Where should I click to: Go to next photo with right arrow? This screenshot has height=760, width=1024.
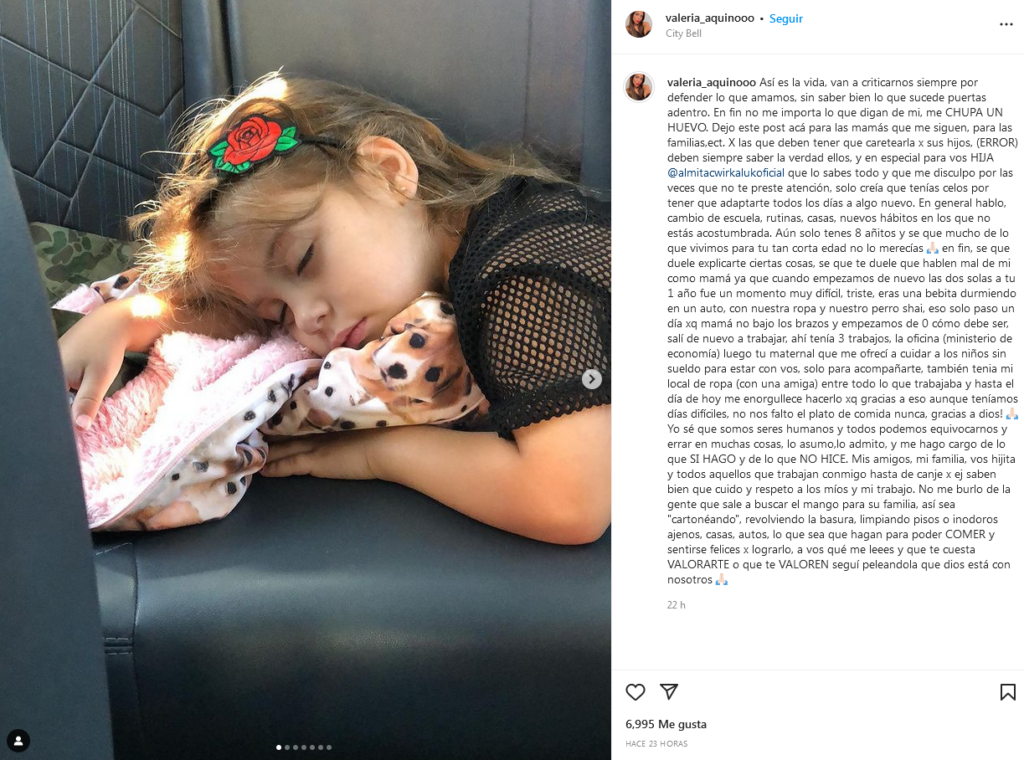(592, 379)
